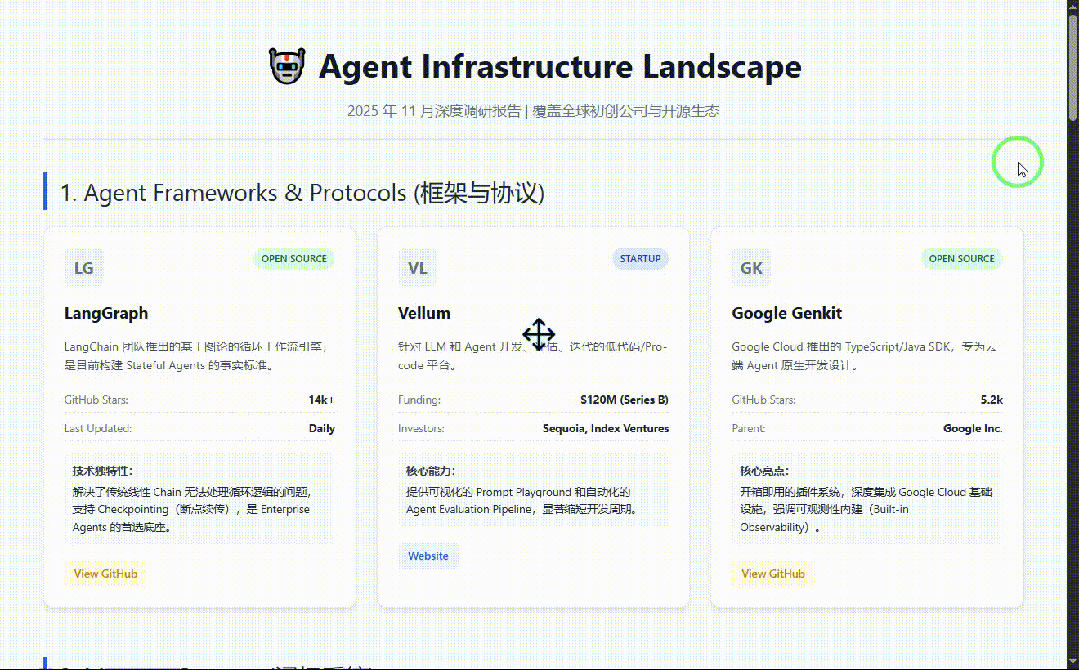Click the 5.2k GitHub Stars value
Screen dimensions: 1079x670
coord(992,400)
